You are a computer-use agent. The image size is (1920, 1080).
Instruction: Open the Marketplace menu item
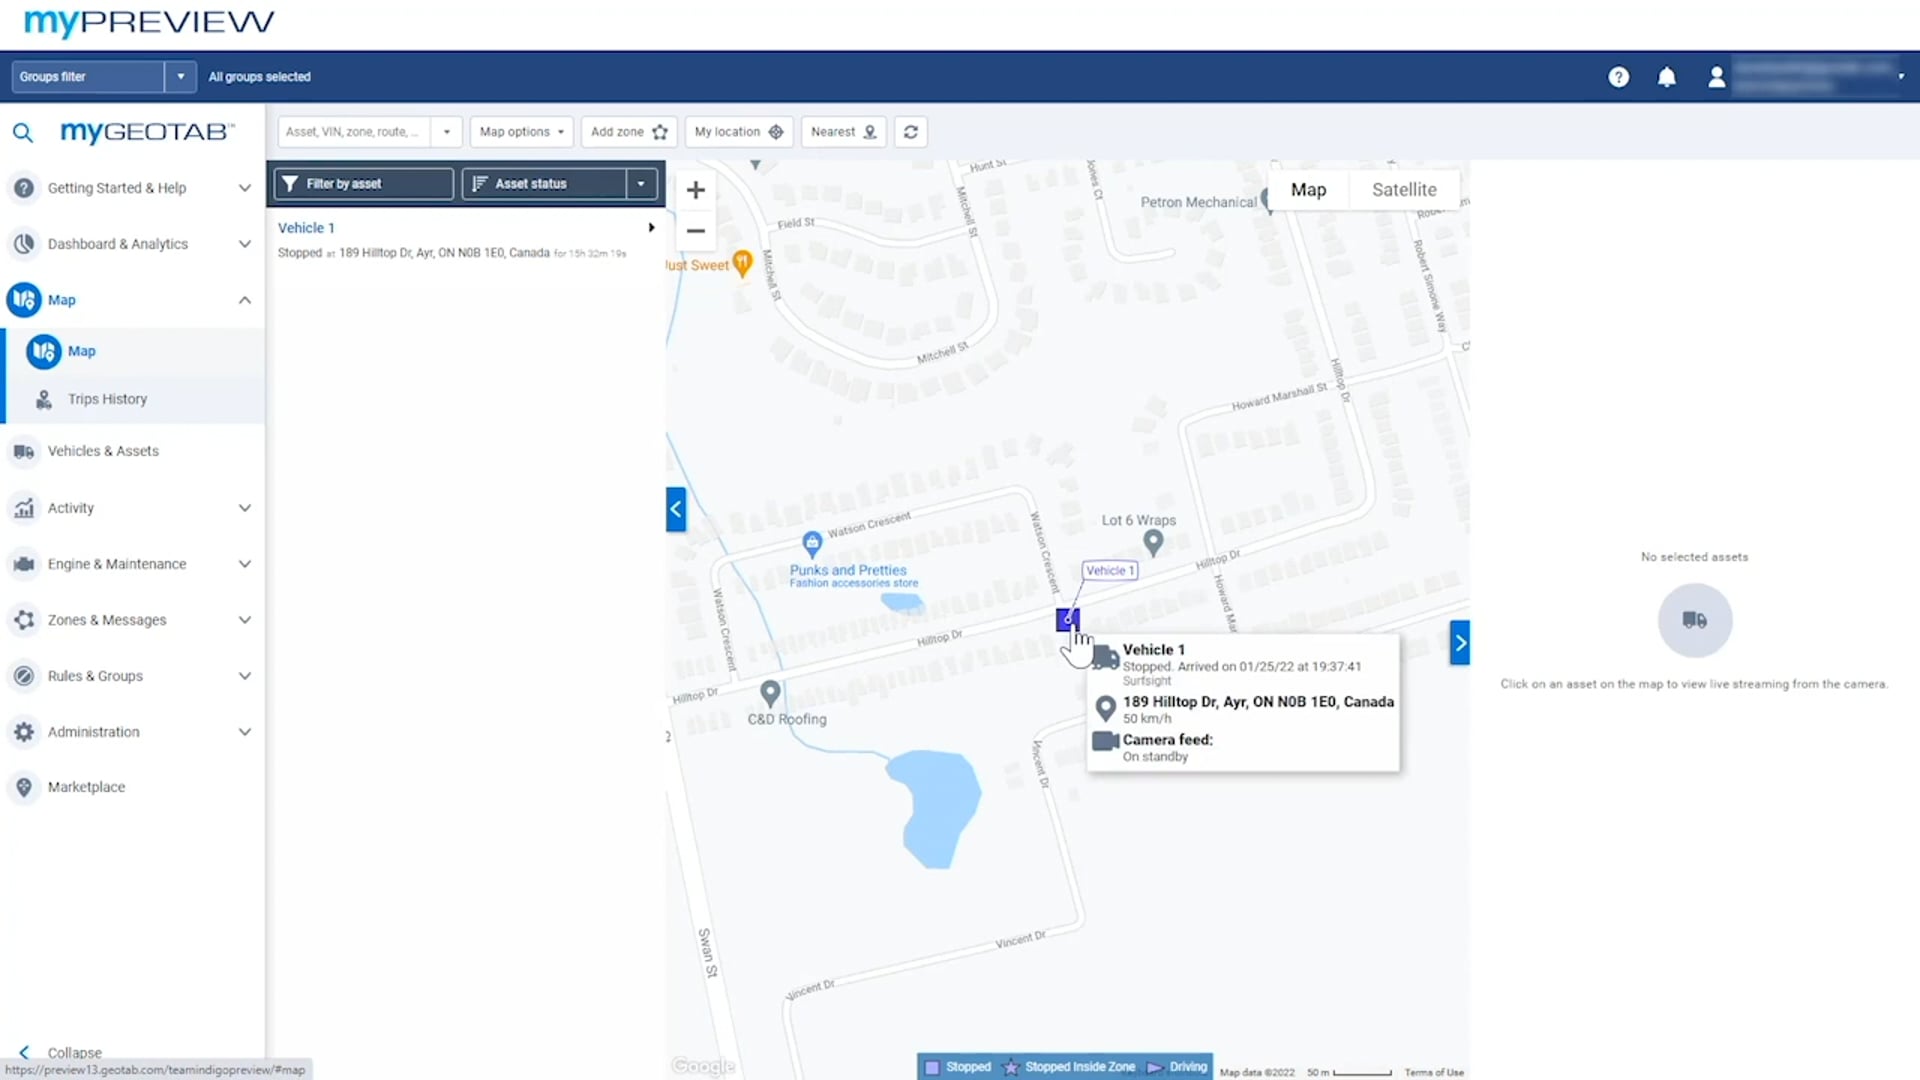tap(86, 787)
